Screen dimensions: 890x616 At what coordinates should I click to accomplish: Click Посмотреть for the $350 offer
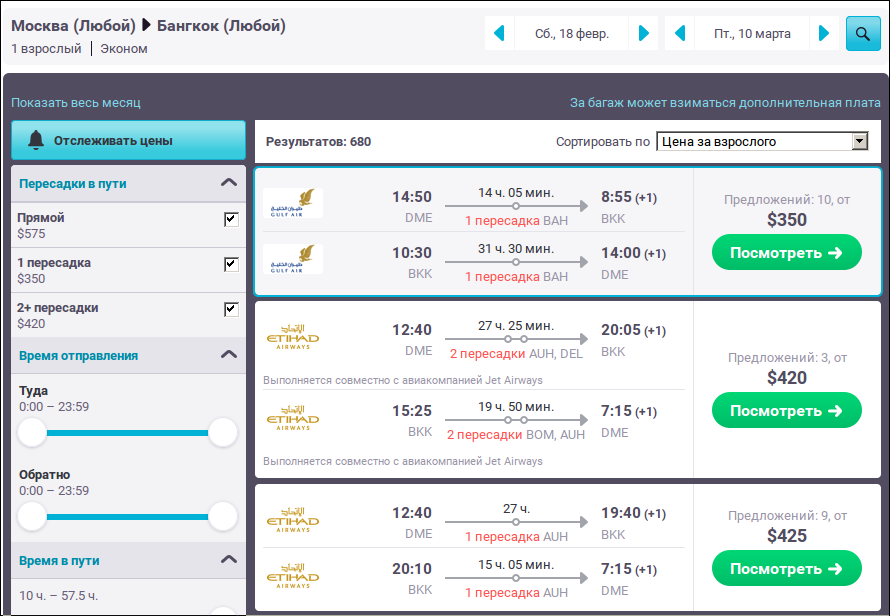tap(787, 253)
